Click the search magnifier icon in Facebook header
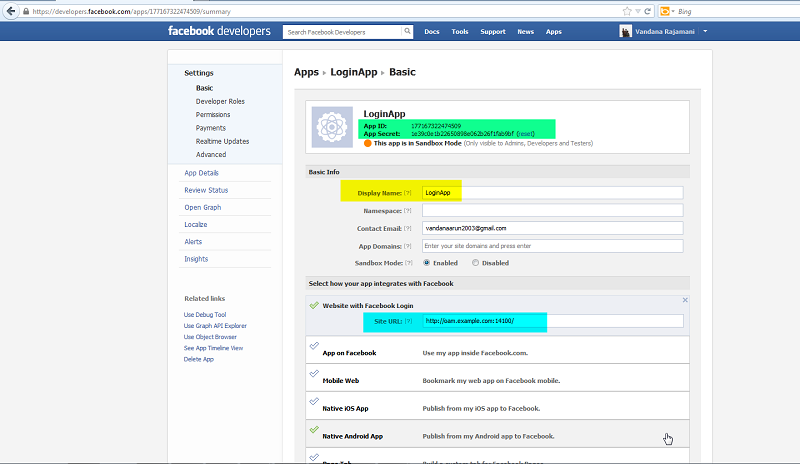The width and height of the screenshot is (800, 464). 407,31
